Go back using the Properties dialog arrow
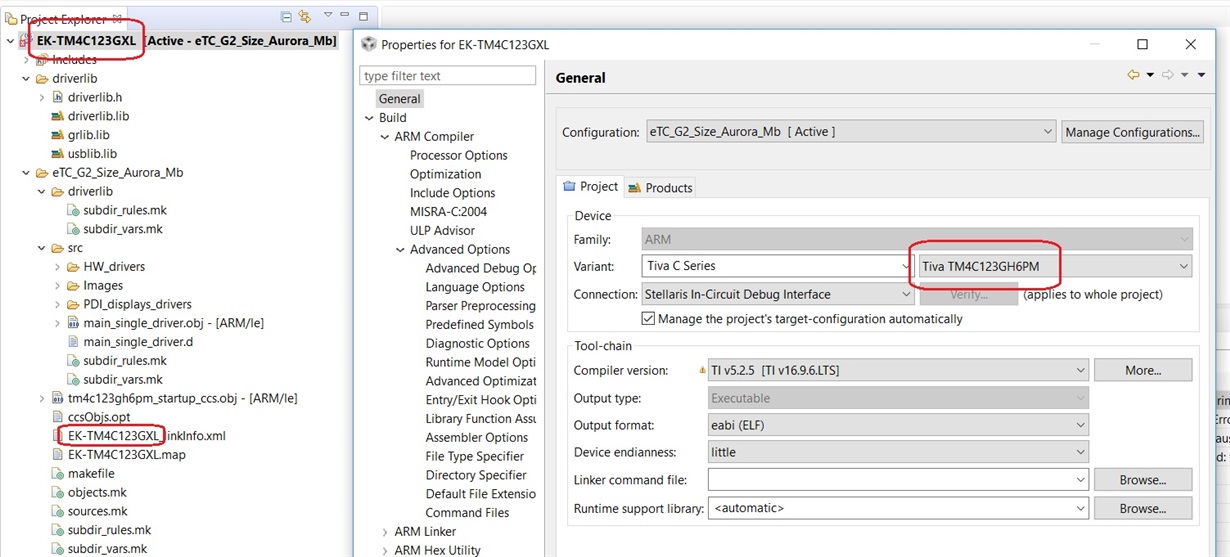This screenshot has width=1230, height=557. 1133,75
